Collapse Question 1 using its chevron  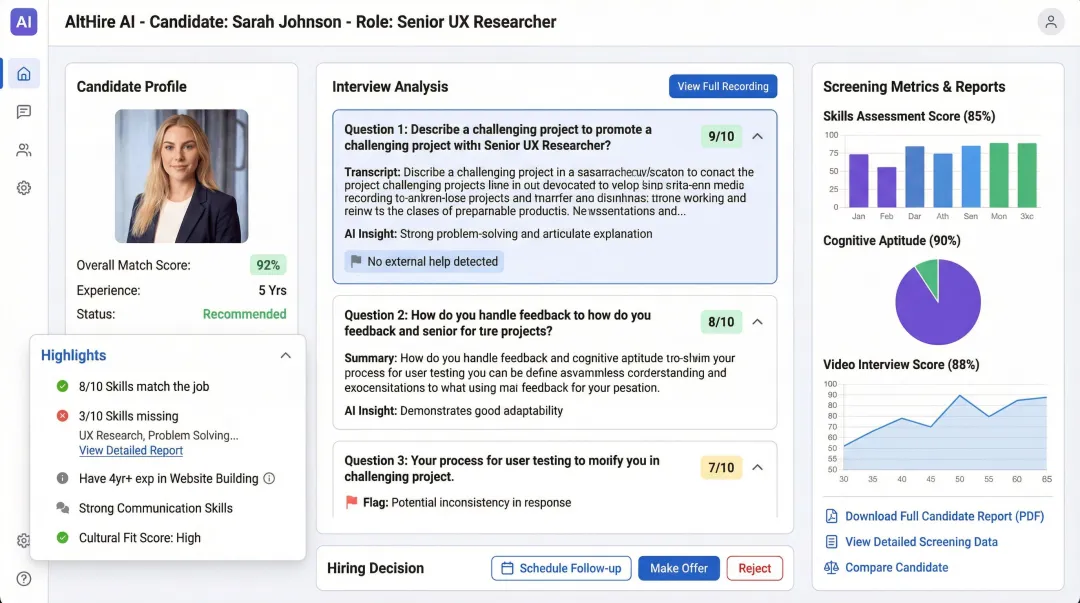pyautogui.click(x=758, y=136)
